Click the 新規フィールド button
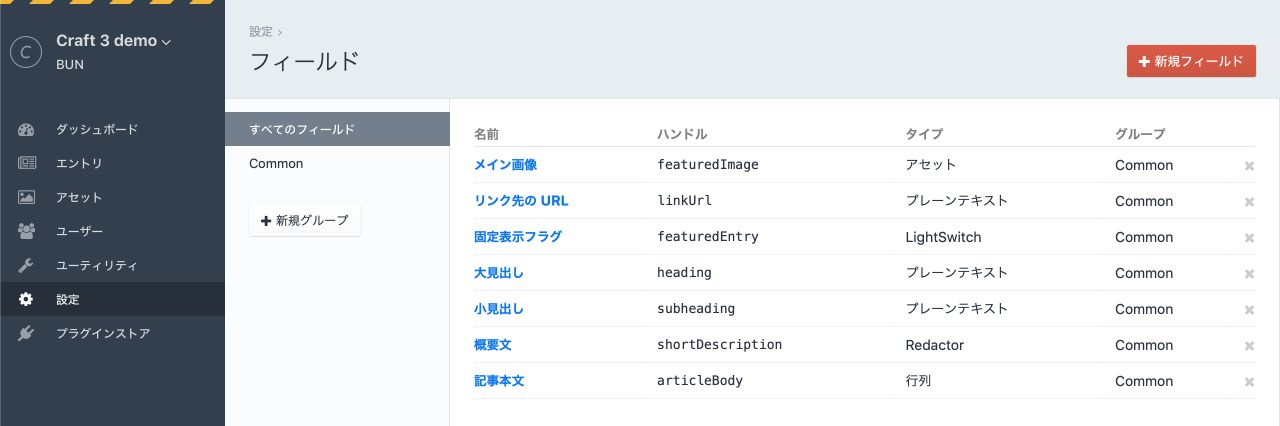The width and height of the screenshot is (1280, 426). pos(1190,61)
